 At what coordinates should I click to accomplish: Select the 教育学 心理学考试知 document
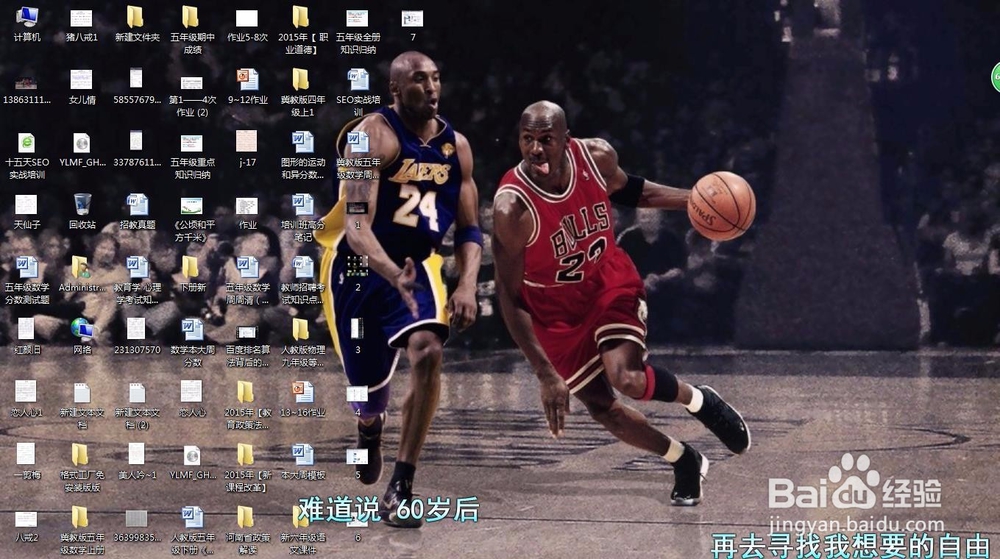click(136, 267)
